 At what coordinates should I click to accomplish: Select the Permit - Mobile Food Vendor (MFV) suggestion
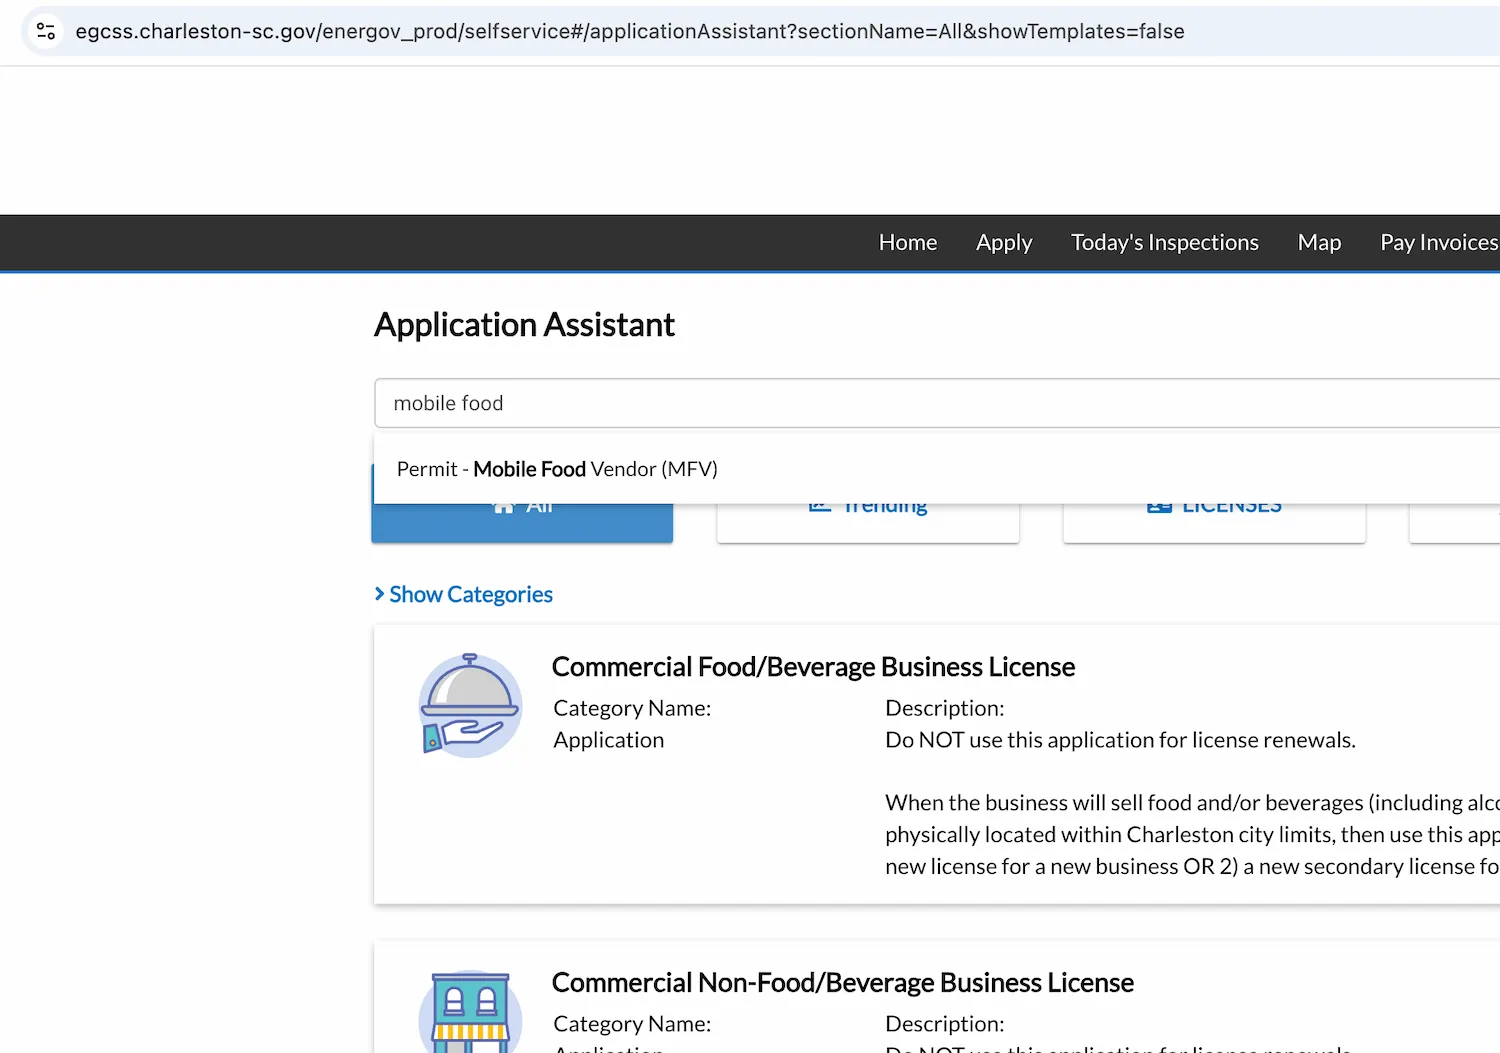click(556, 468)
